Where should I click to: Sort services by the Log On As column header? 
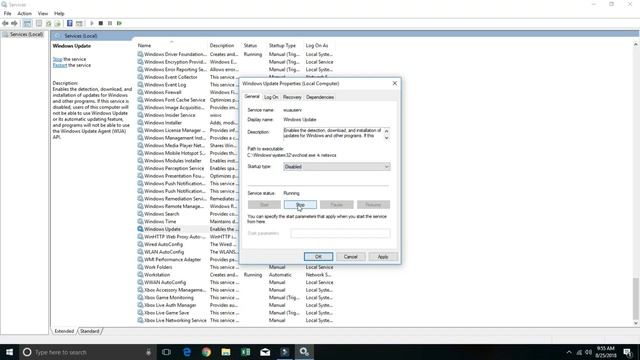click(x=317, y=45)
